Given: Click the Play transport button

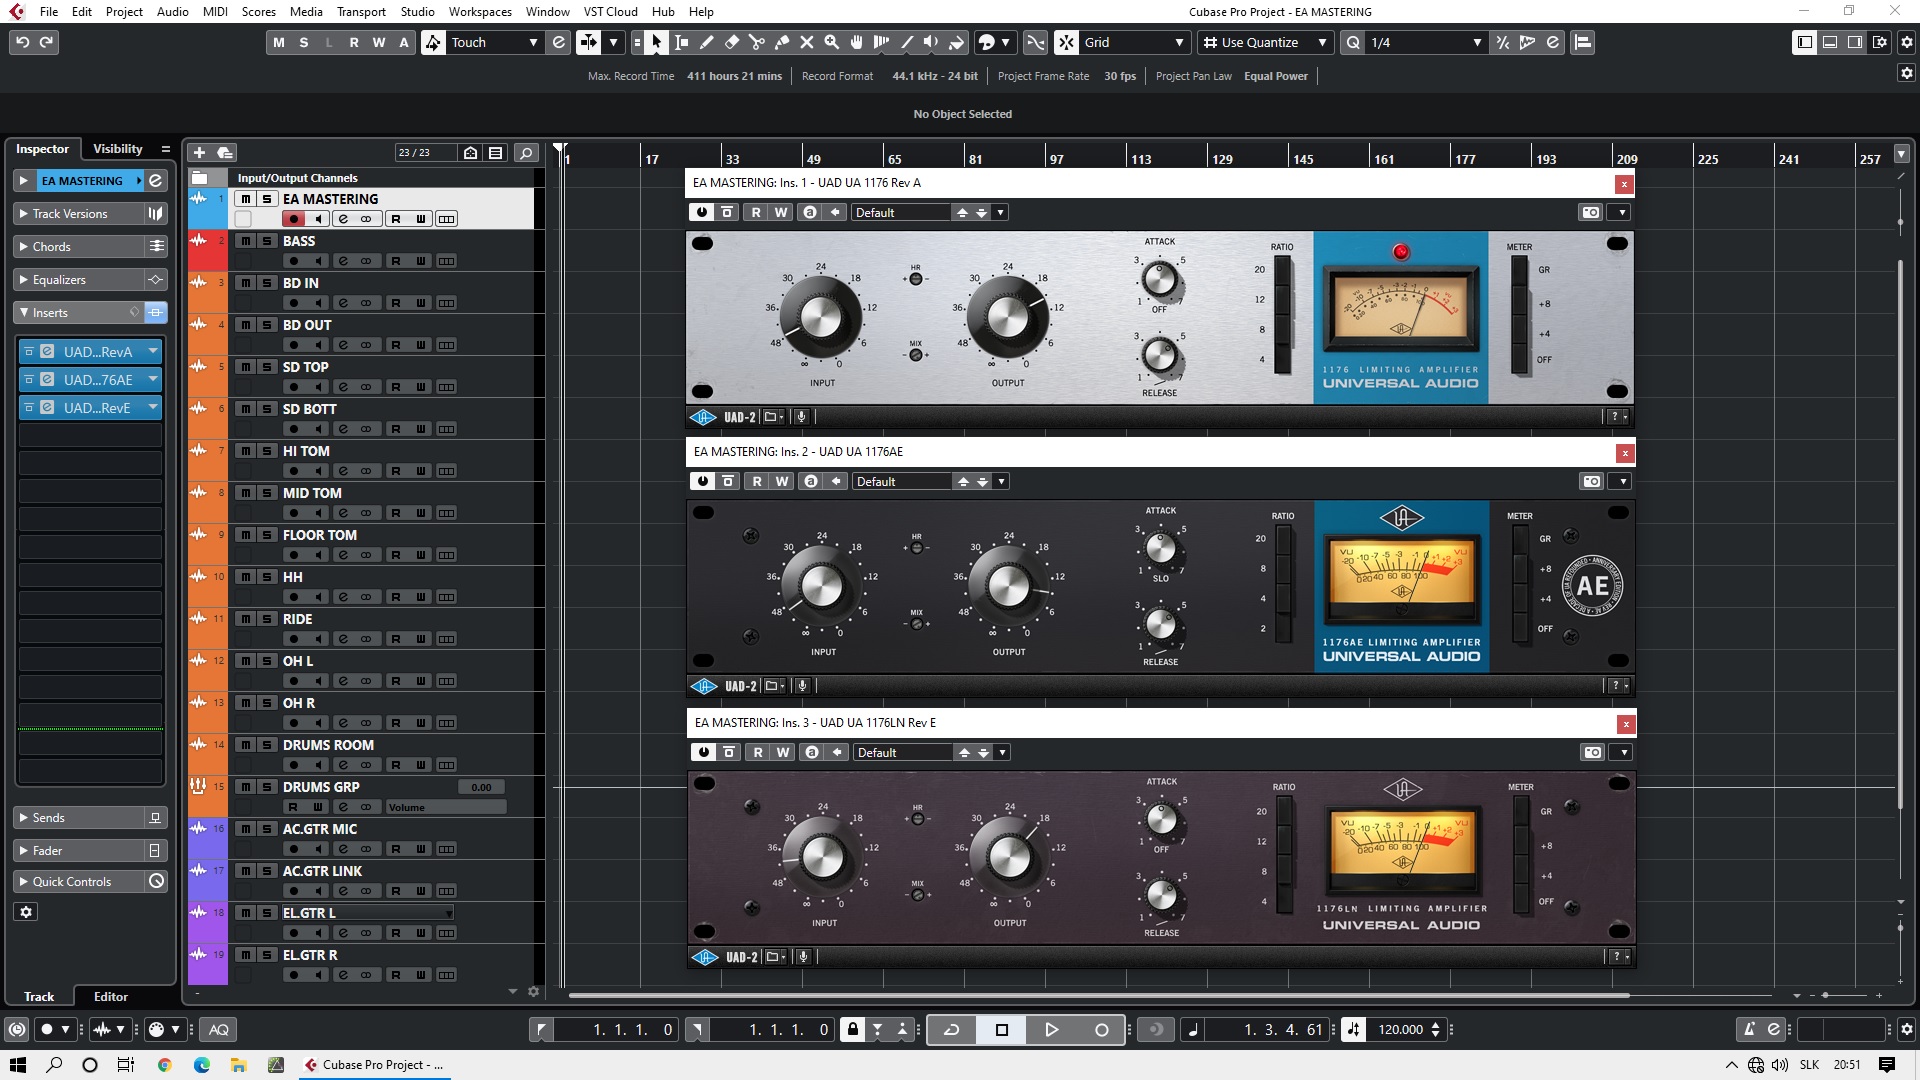Looking at the screenshot, I should 1051,1029.
